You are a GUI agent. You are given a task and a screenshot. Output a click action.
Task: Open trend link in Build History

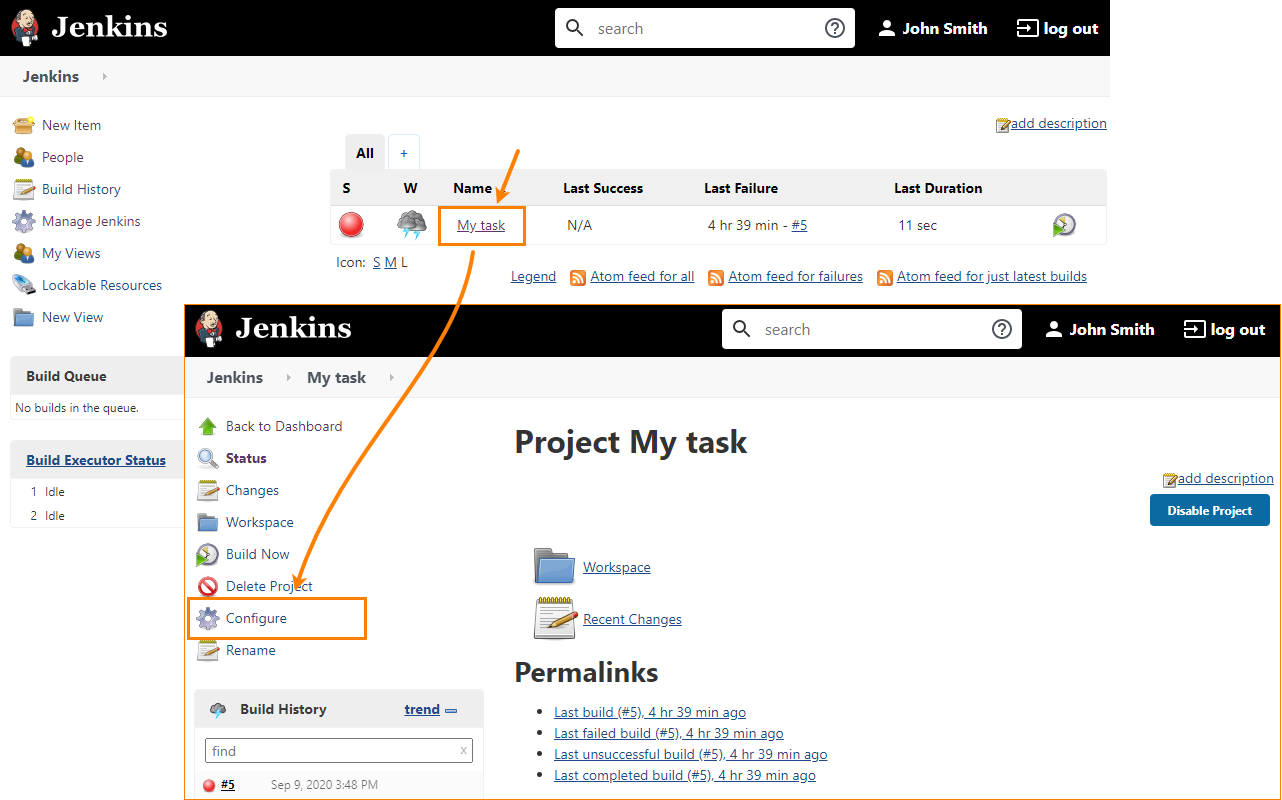point(422,709)
